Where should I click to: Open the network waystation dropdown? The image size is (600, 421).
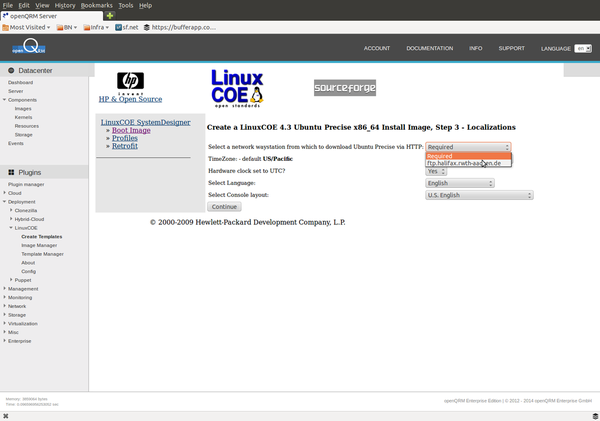tap(468, 147)
